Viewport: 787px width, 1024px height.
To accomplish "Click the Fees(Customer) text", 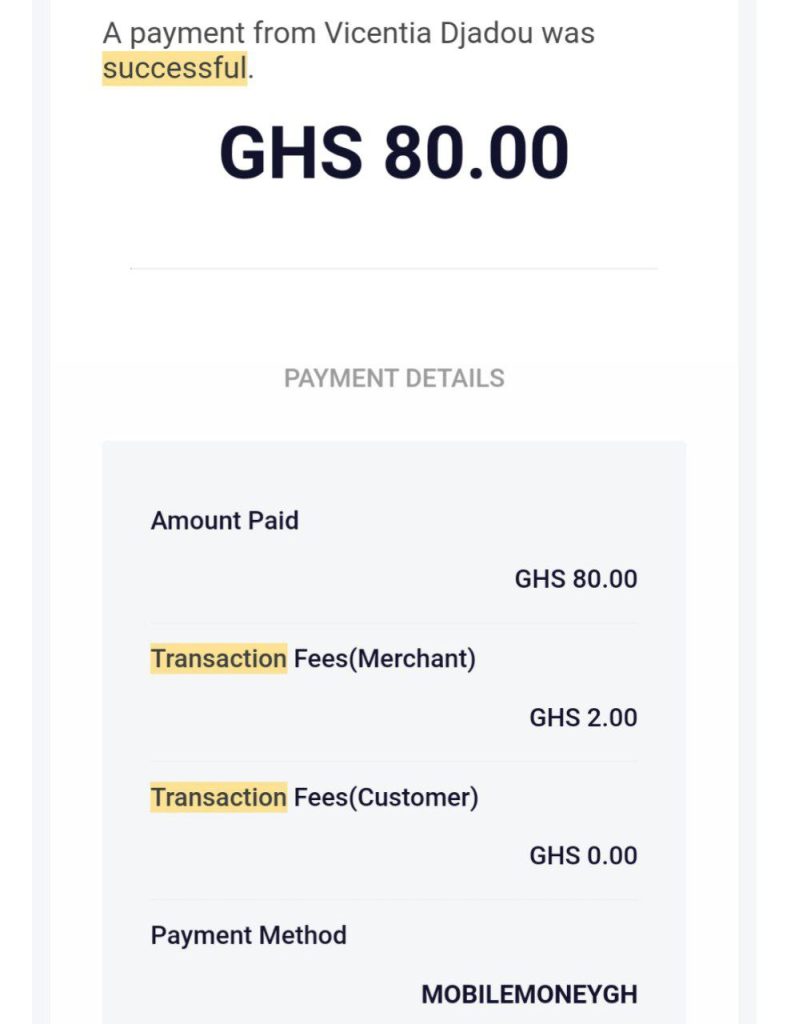I will [386, 797].
